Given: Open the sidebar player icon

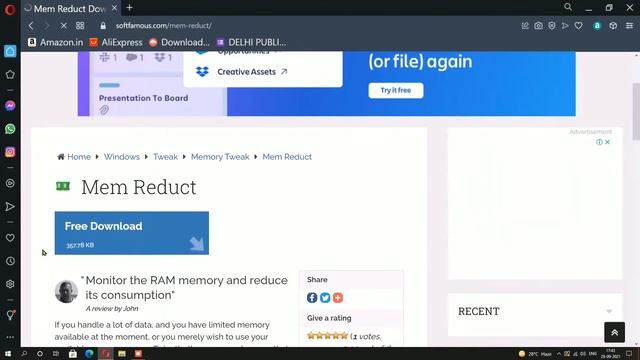Looking at the screenshot, I should (x=10, y=183).
